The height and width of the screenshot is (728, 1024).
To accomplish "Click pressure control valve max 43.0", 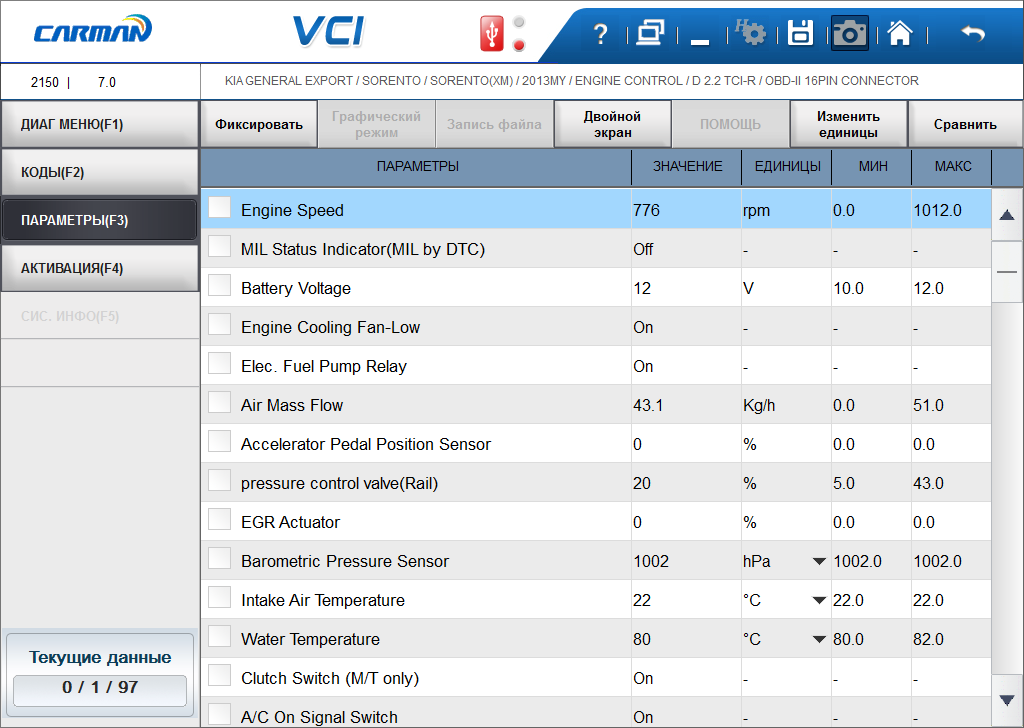I will point(928,483).
